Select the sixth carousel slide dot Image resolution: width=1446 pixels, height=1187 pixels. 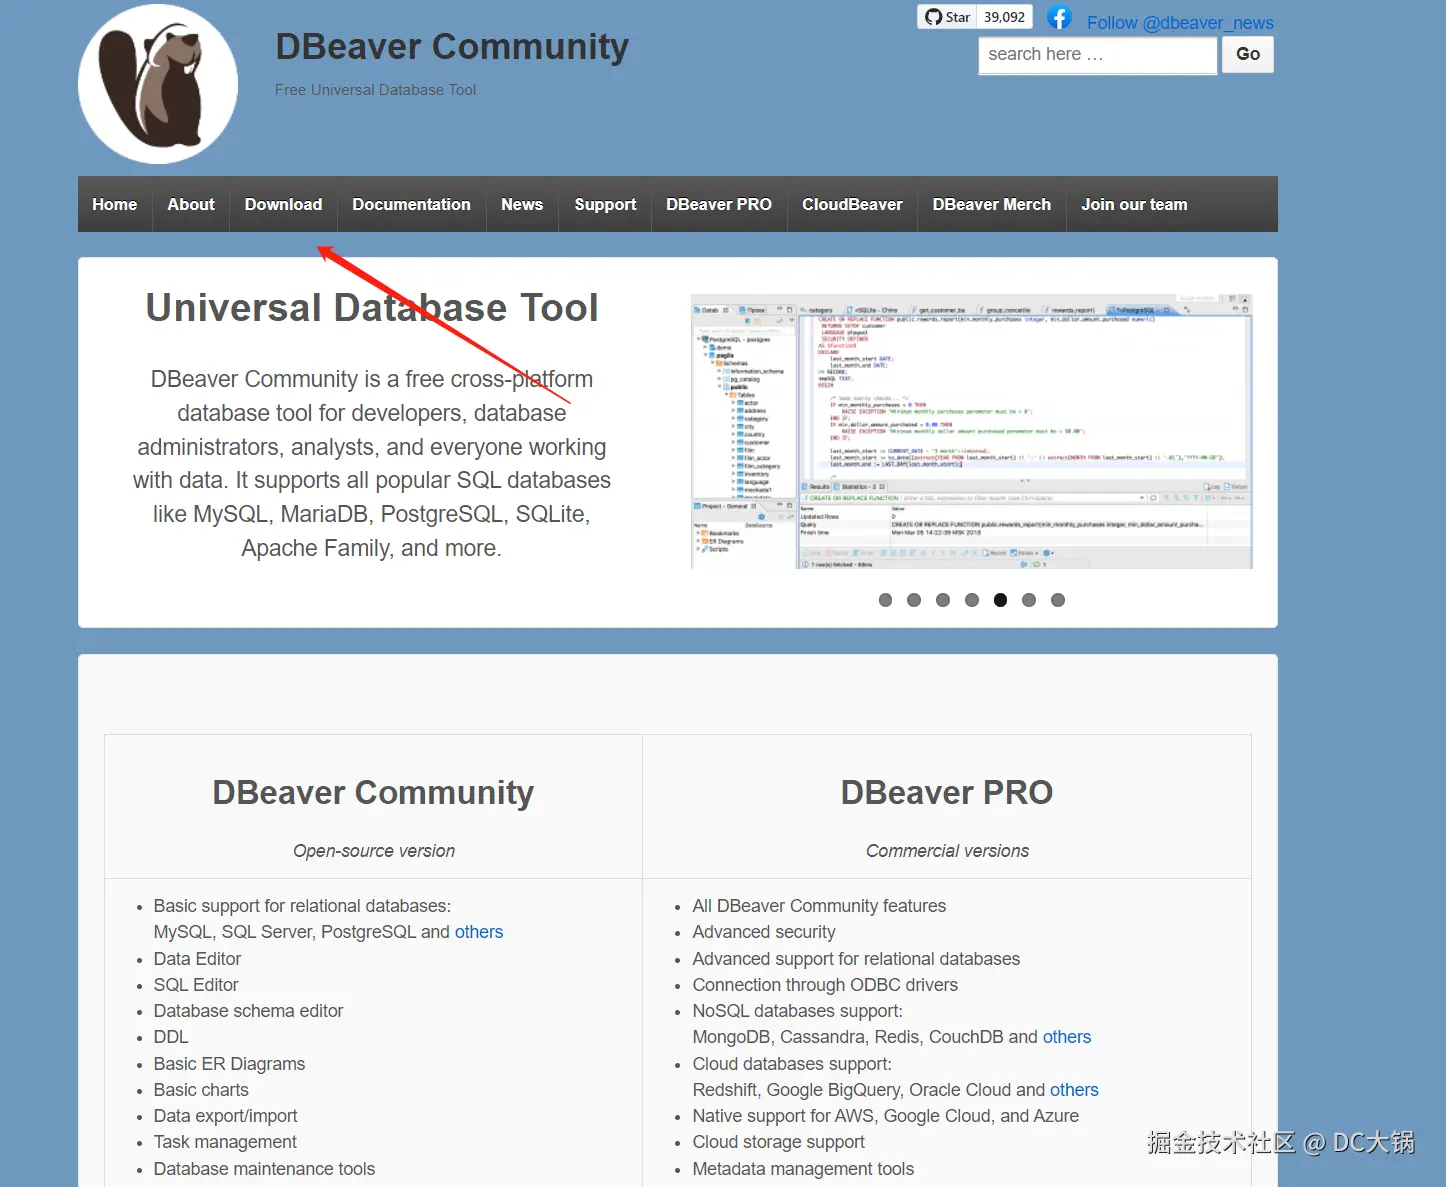point(1029,600)
